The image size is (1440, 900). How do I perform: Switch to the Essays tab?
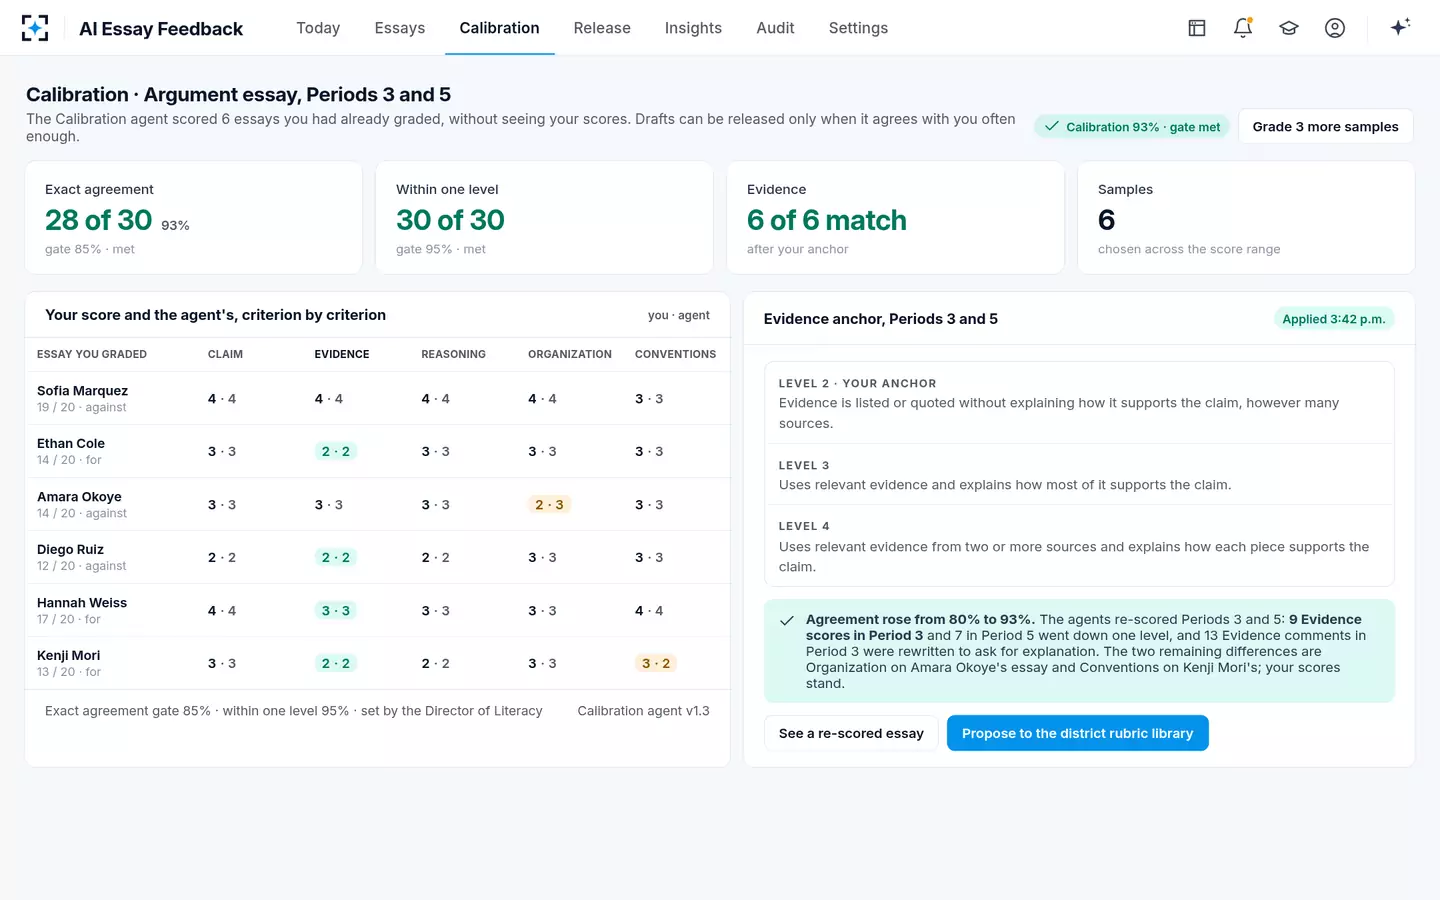tap(400, 28)
